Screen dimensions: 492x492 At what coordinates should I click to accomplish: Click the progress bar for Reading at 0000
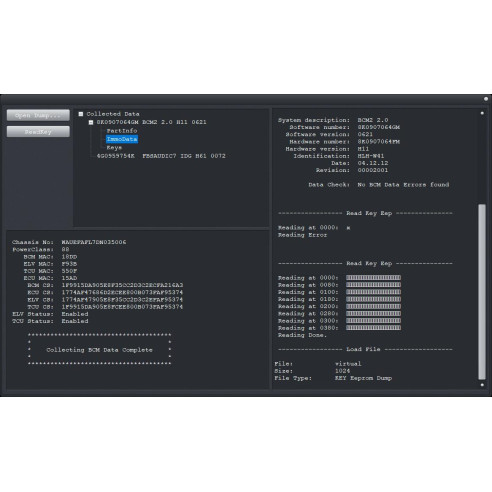click(373, 278)
